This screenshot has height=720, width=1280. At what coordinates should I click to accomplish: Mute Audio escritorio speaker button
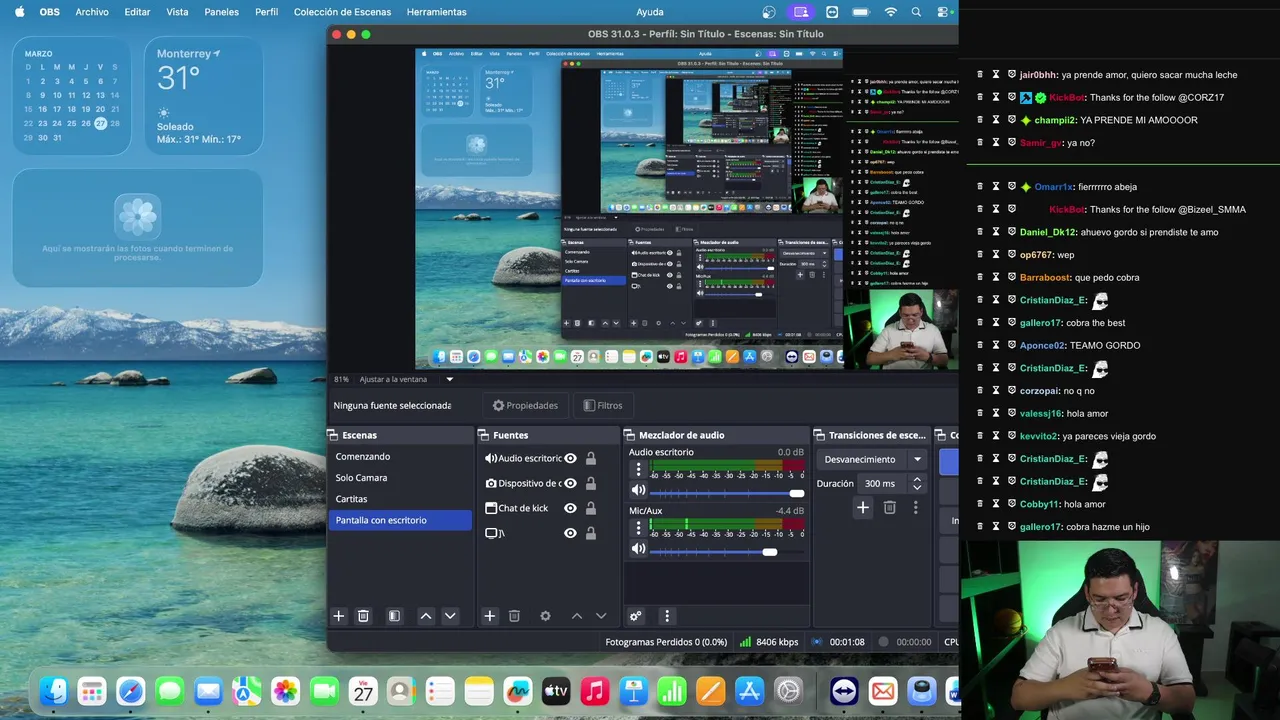(x=638, y=490)
